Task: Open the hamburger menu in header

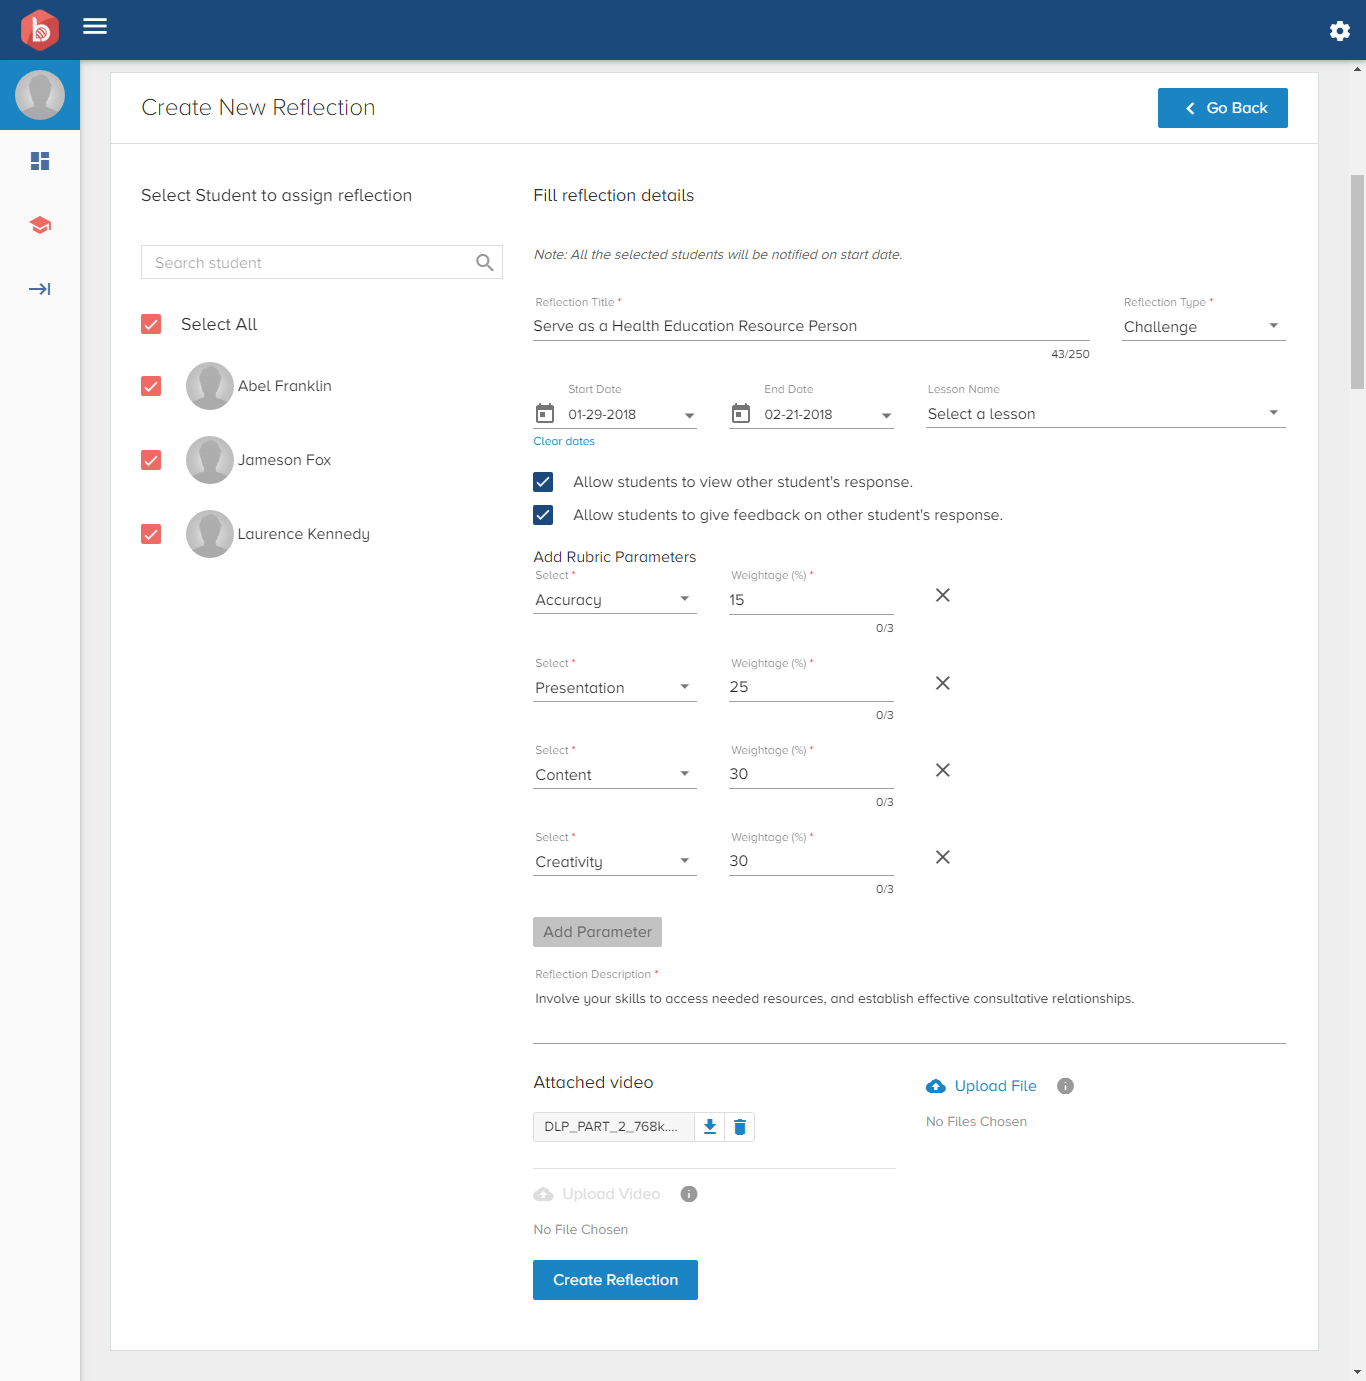Action: click(95, 26)
